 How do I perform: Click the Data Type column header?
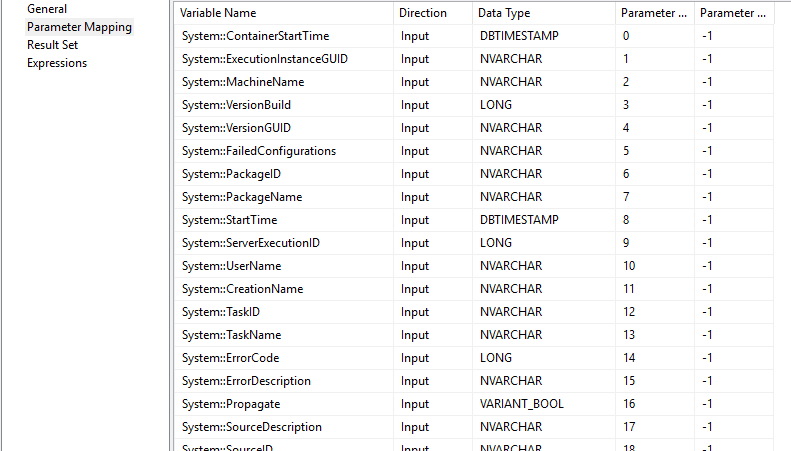coord(544,13)
